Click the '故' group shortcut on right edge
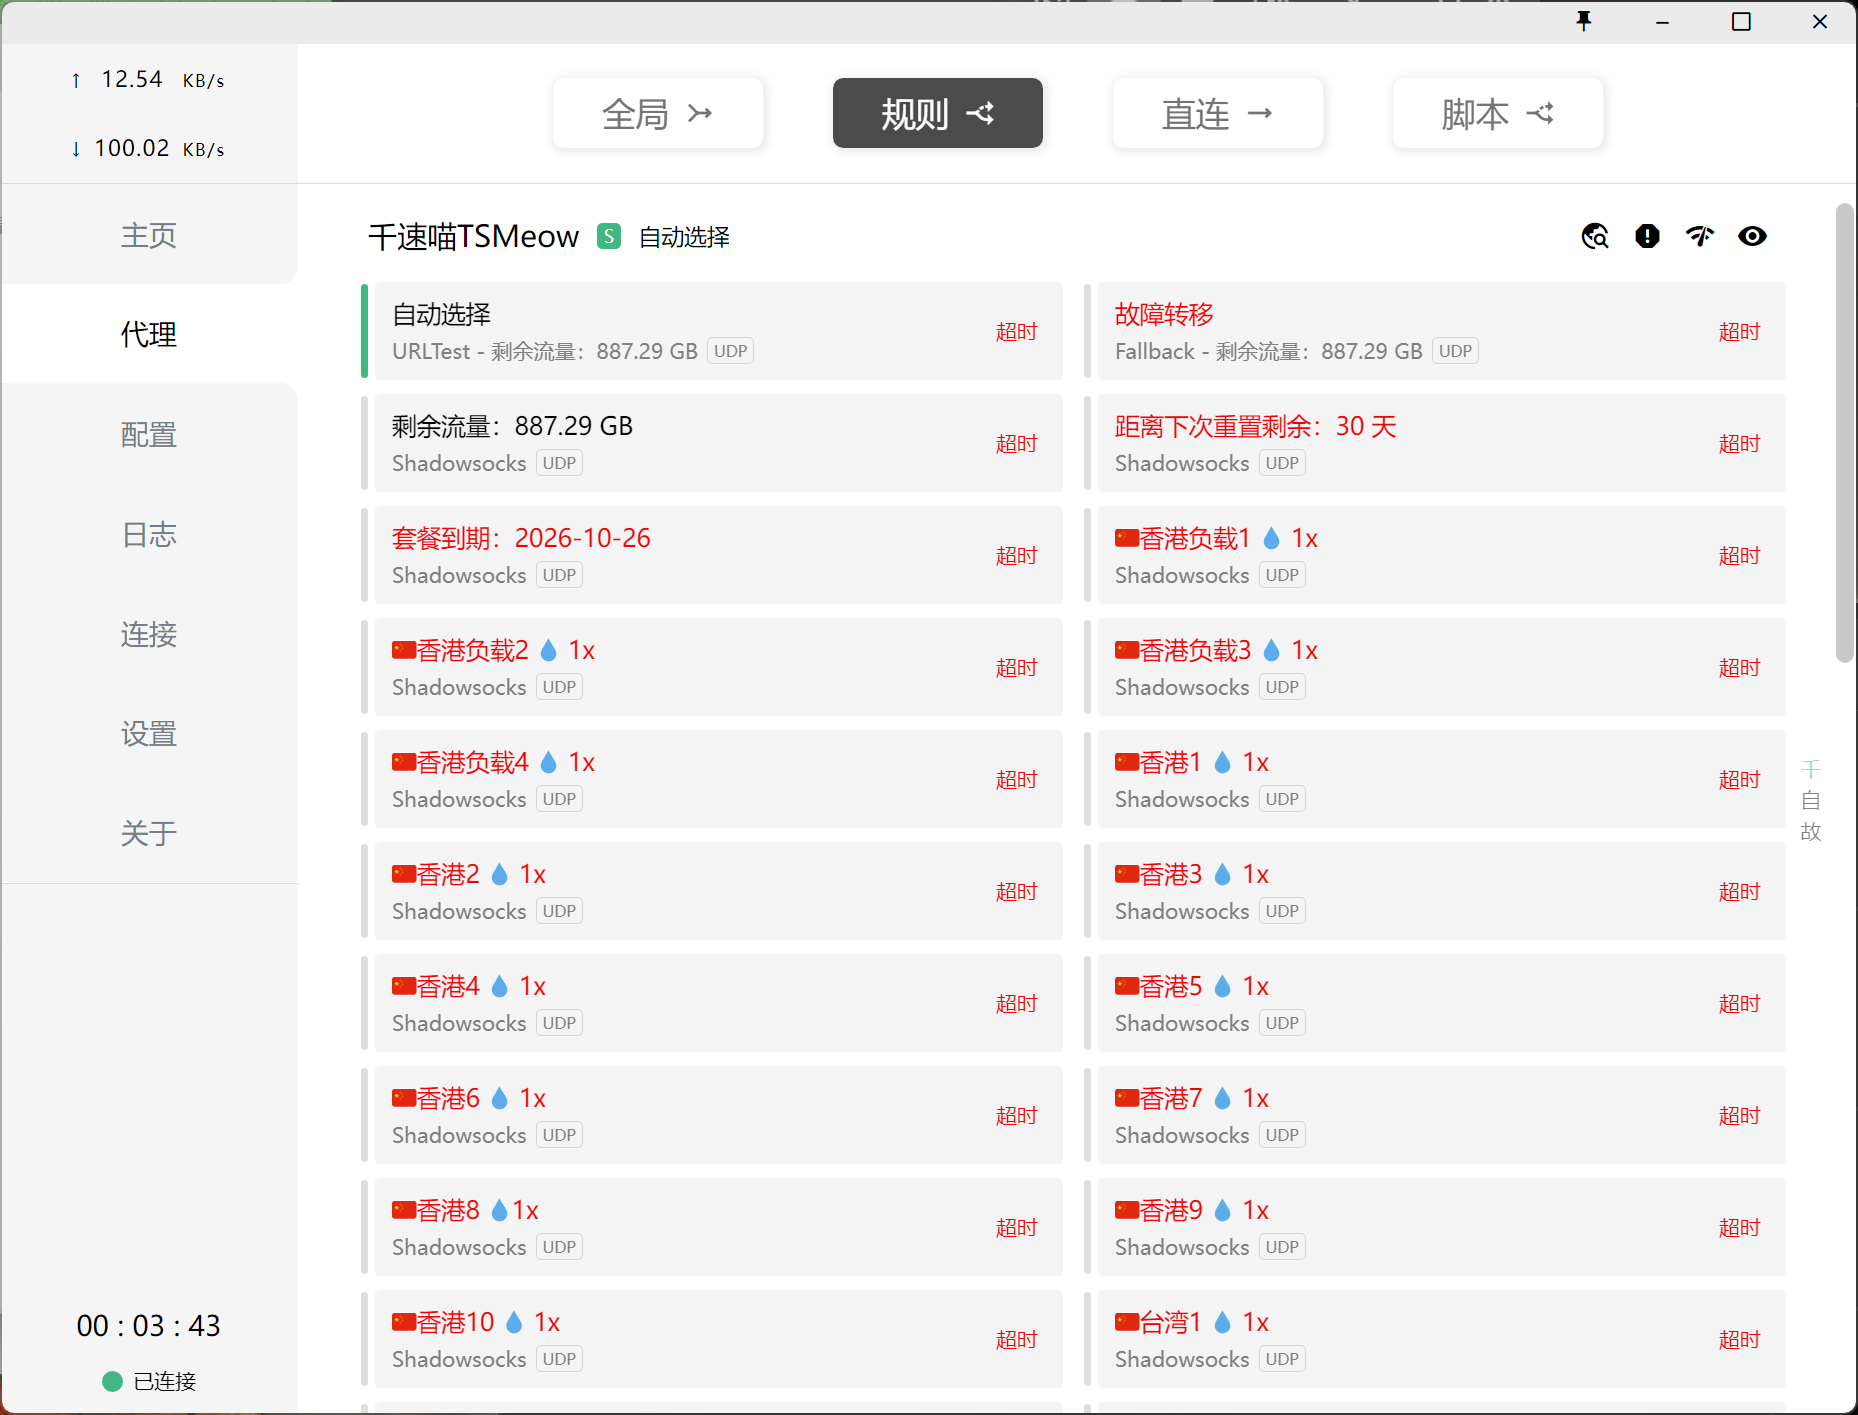 point(1811,832)
